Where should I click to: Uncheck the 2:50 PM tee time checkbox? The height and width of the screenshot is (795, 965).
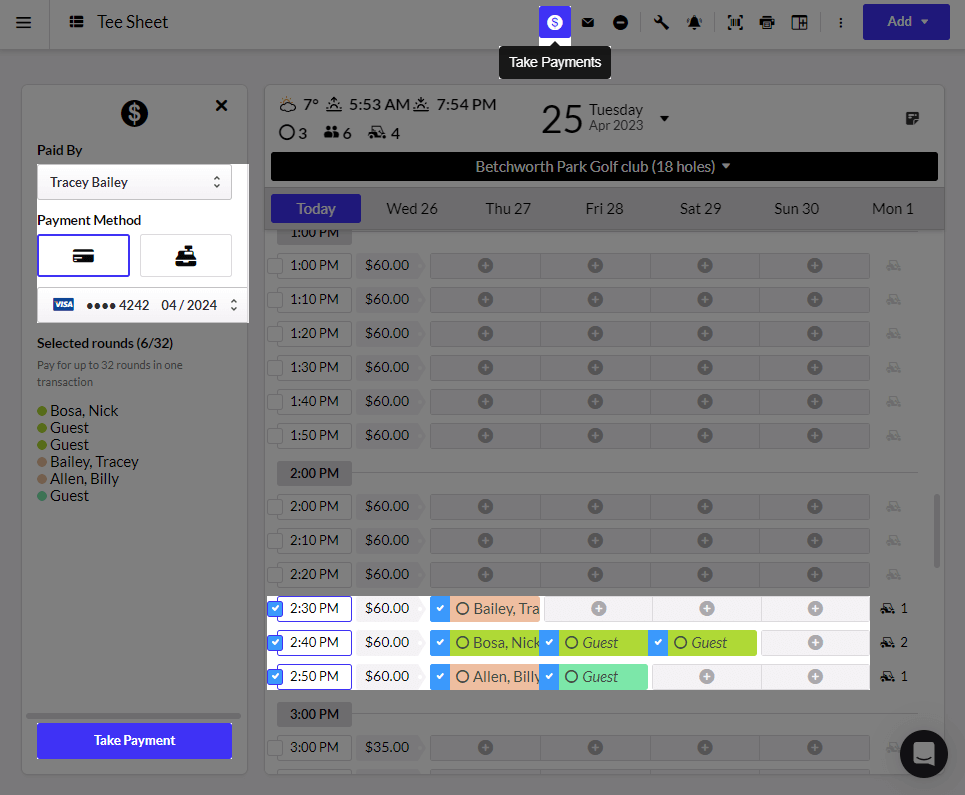coord(274,677)
